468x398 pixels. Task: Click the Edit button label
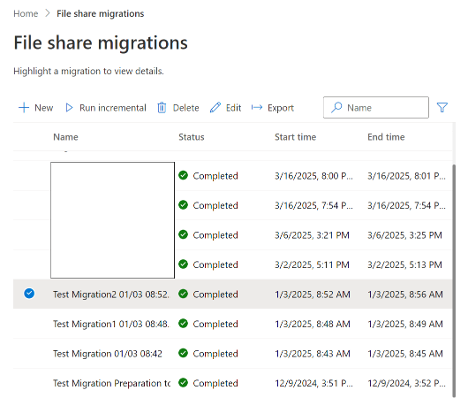tap(233, 108)
